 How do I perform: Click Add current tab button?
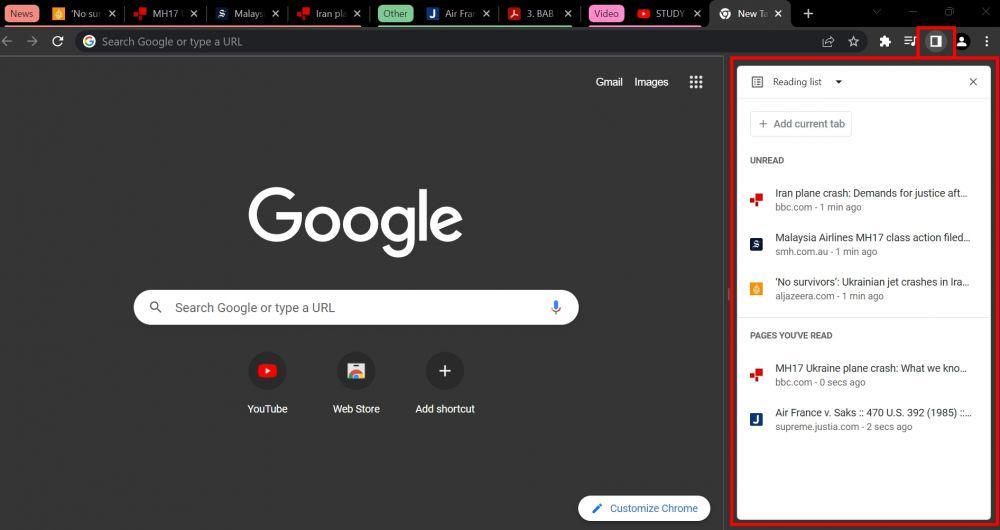pos(801,124)
